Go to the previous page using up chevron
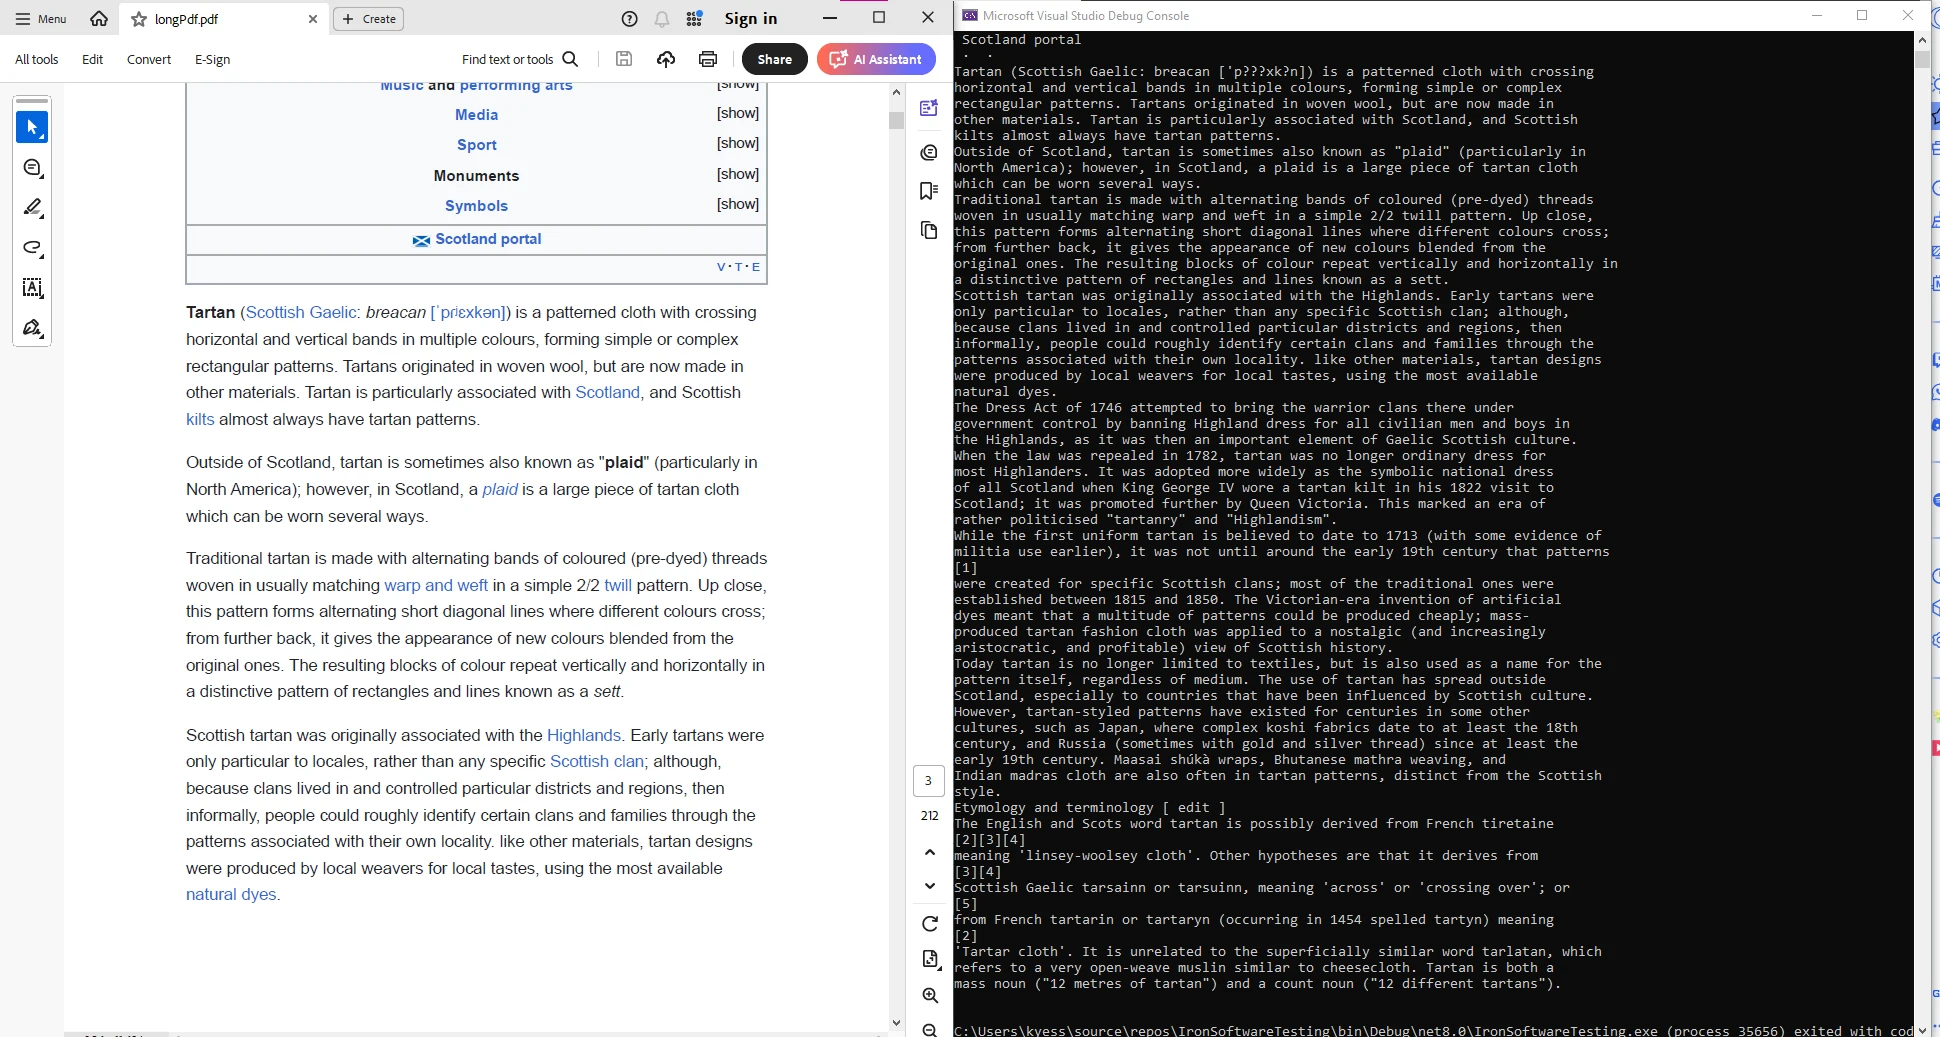 point(930,852)
